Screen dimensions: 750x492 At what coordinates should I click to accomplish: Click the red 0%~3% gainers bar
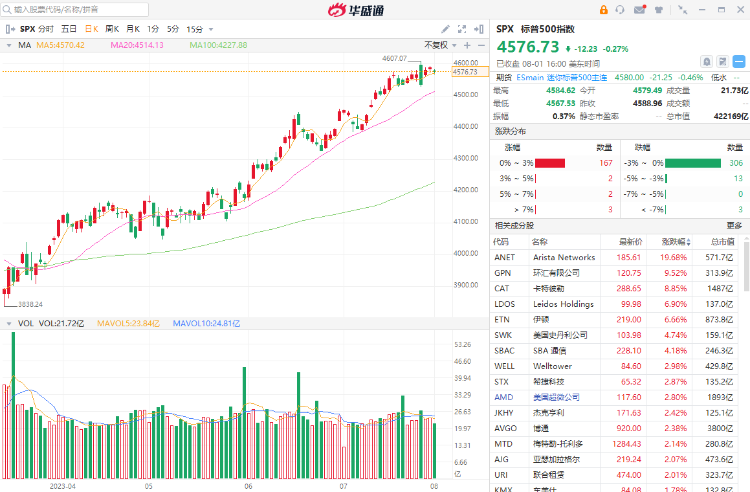coord(550,163)
